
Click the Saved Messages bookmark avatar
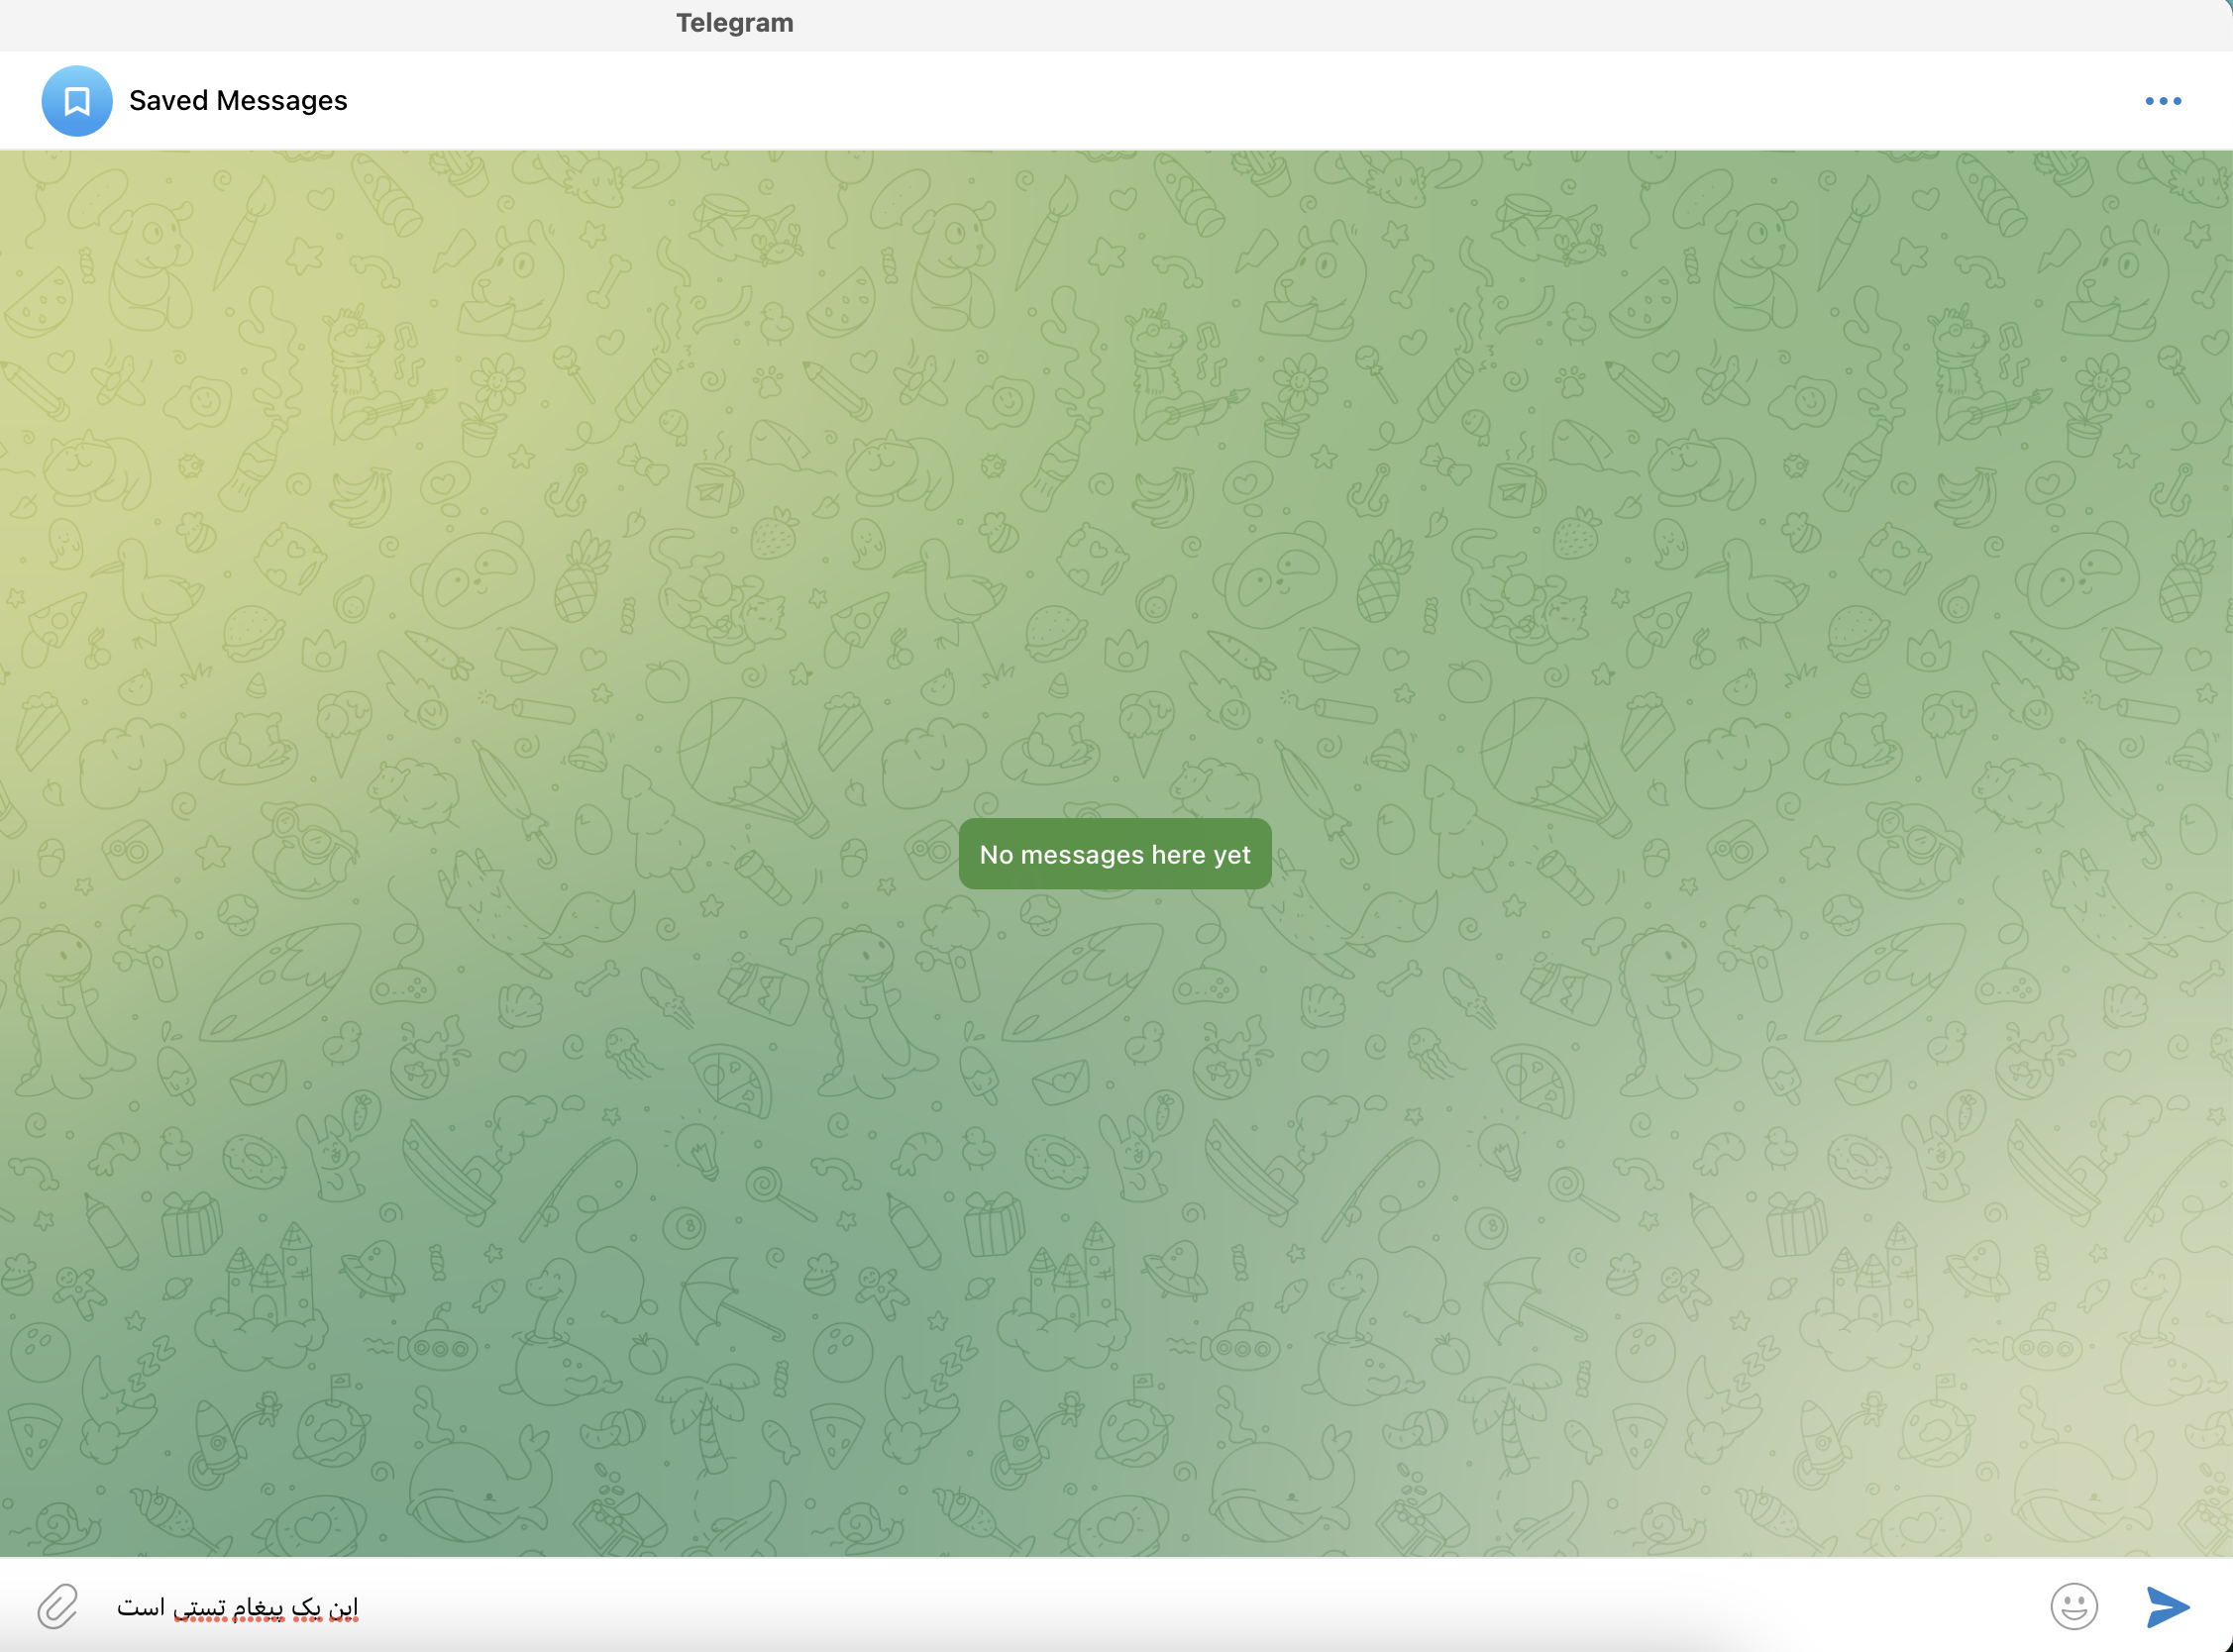point(77,101)
